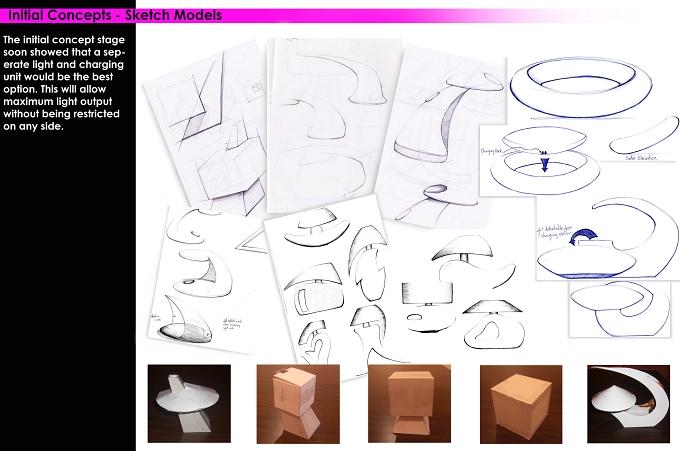Click the blue downward arrow charging dock sketch
Viewport: 680px width, 452px height.
[x=544, y=161]
